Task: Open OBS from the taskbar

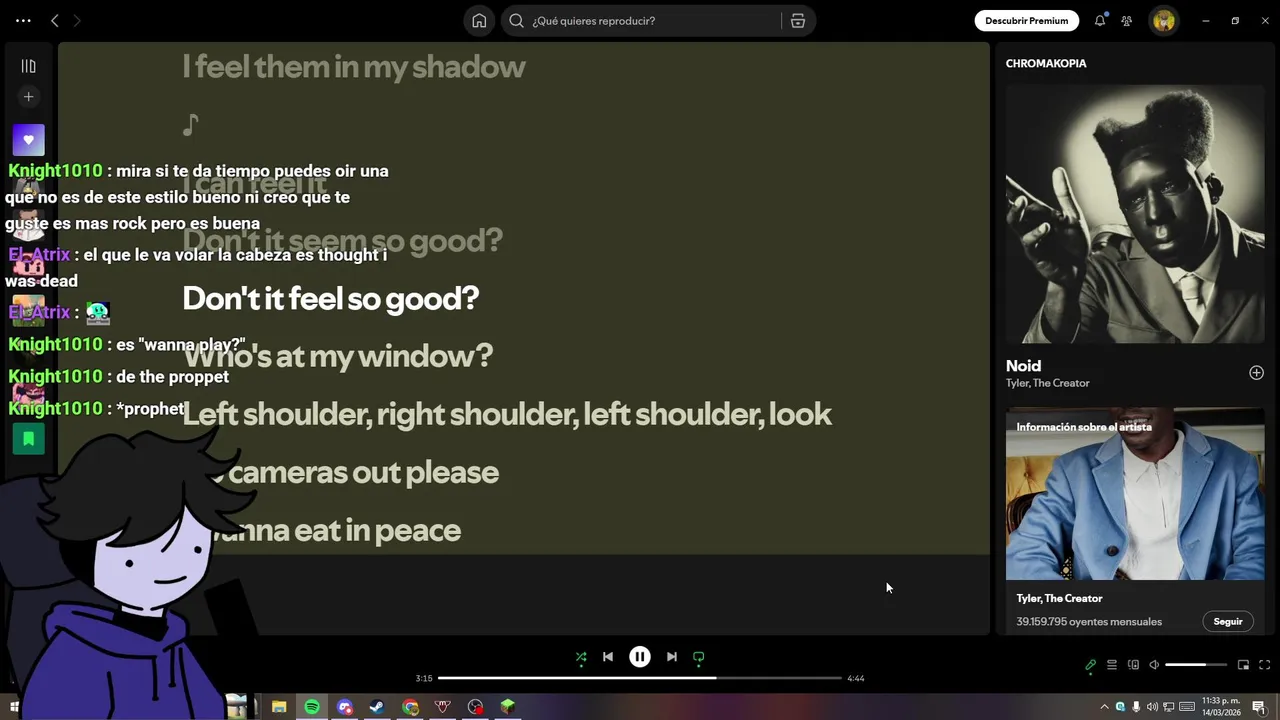Action: coord(475,707)
